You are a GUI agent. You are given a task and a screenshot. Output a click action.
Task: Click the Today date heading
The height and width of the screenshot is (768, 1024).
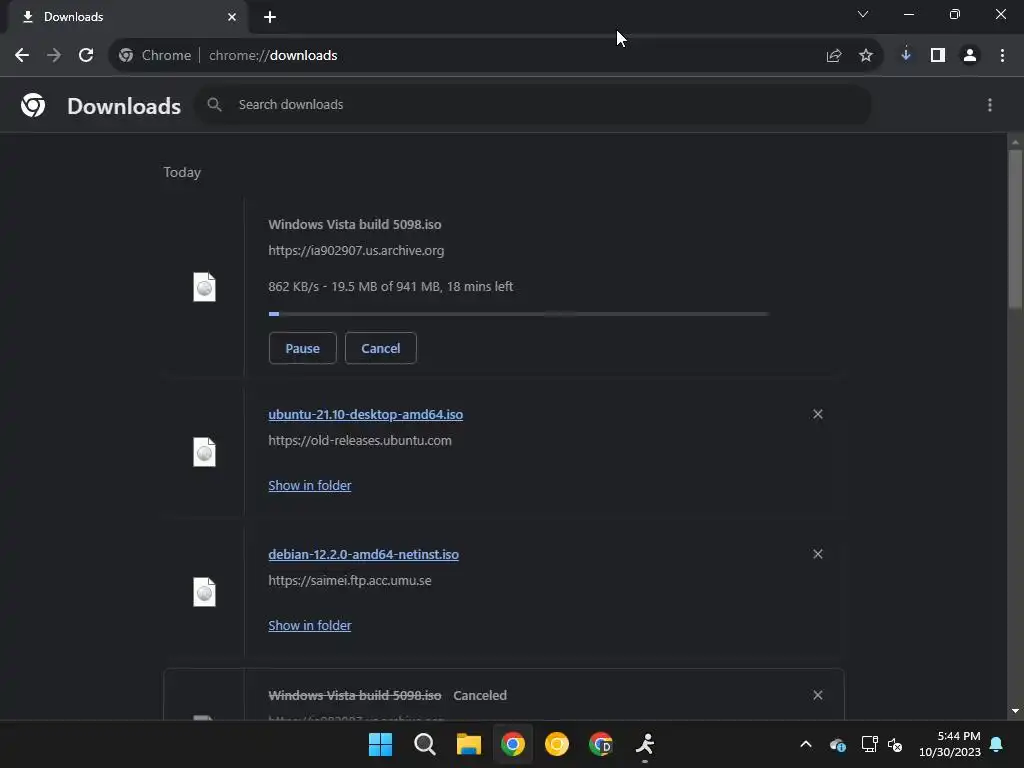pos(182,172)
